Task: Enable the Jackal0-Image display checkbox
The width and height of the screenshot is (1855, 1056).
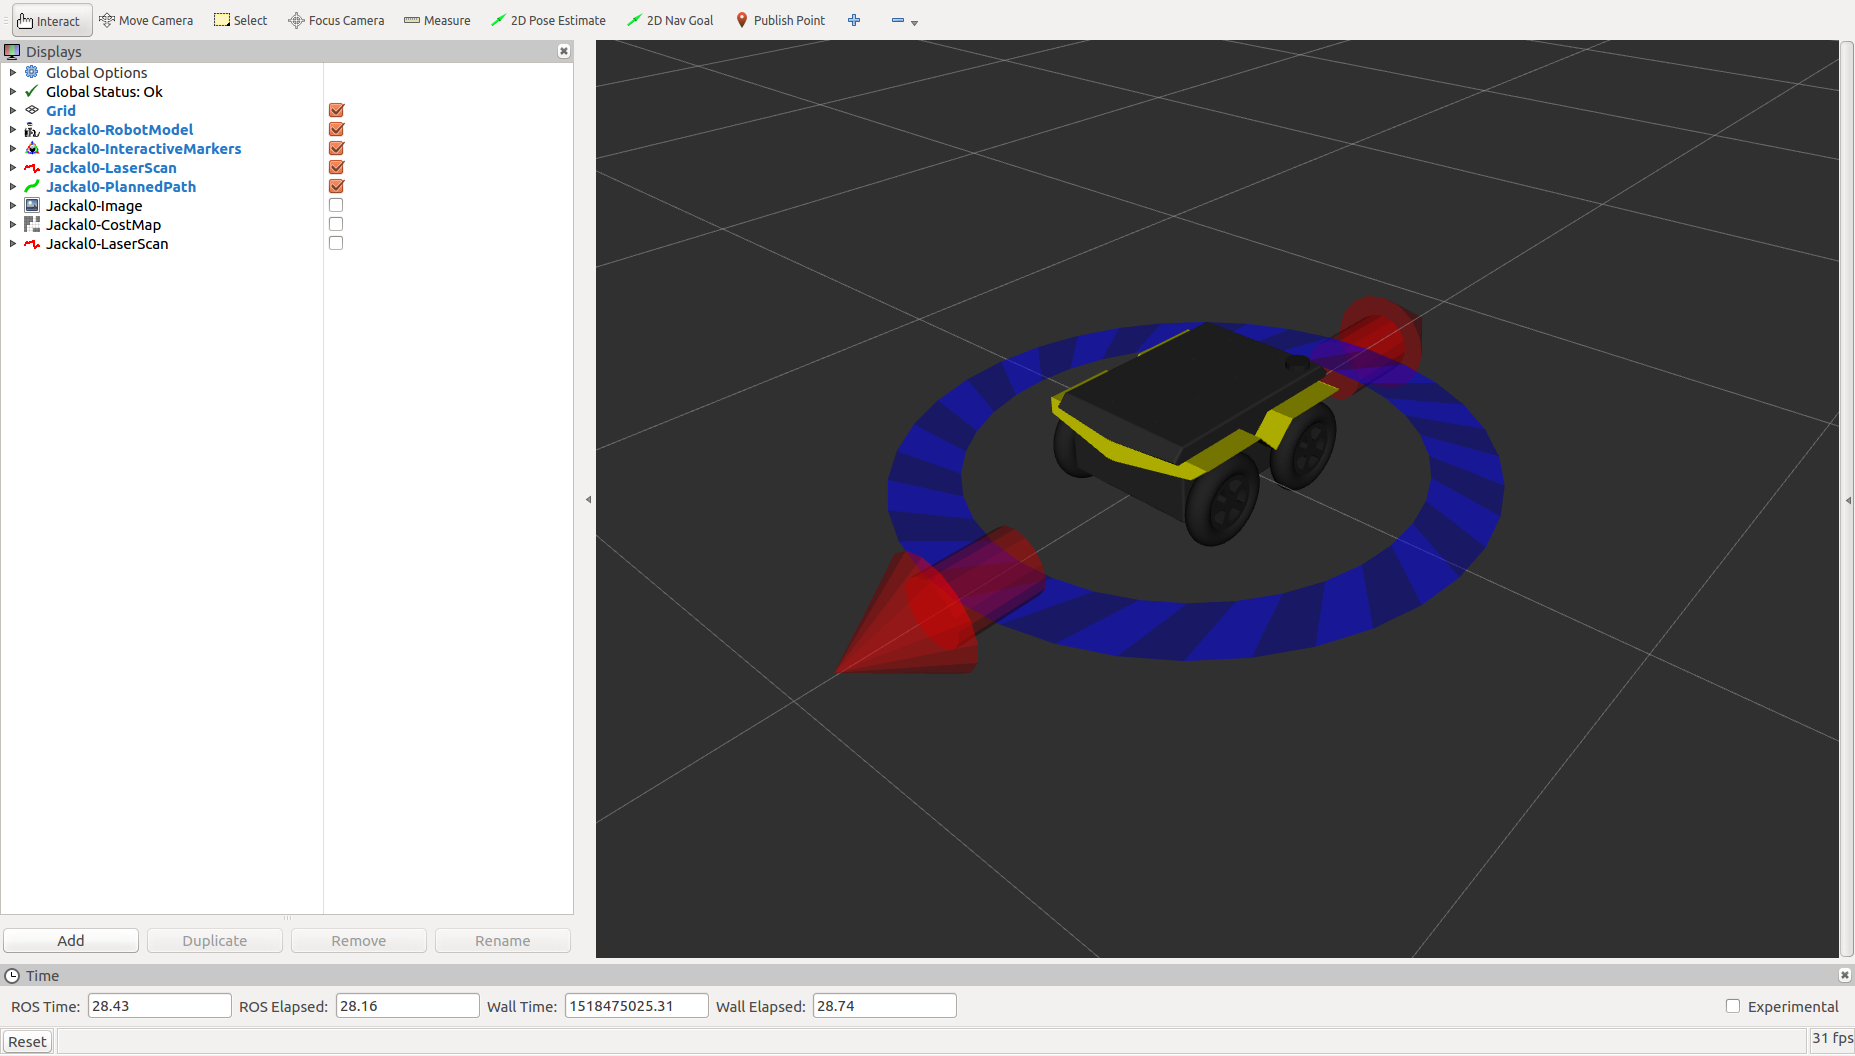Action: pos(336,205)
